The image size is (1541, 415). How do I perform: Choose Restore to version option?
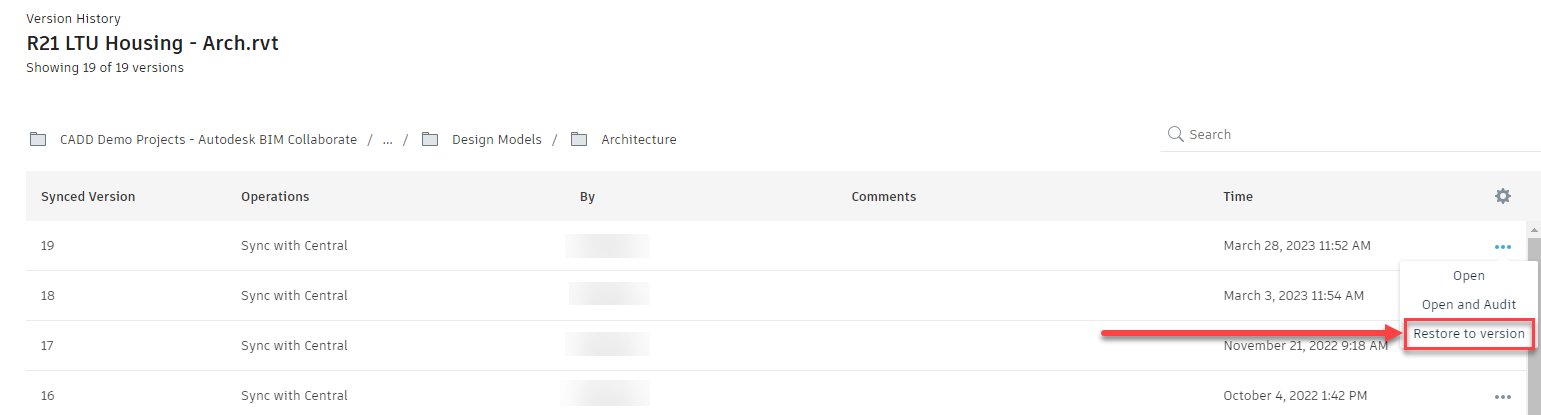coord(1468,334)
